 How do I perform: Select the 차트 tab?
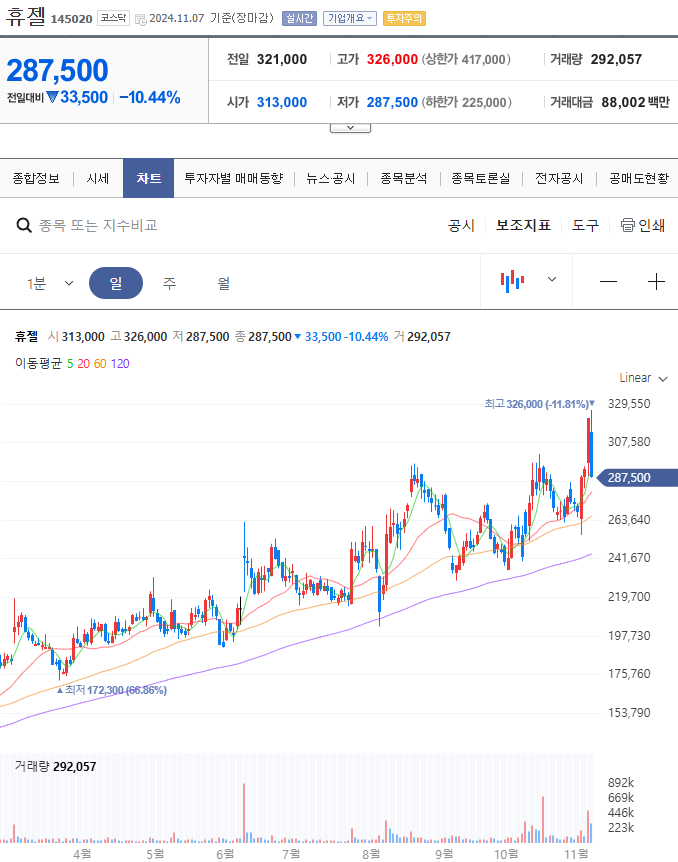tap(148, 178)
